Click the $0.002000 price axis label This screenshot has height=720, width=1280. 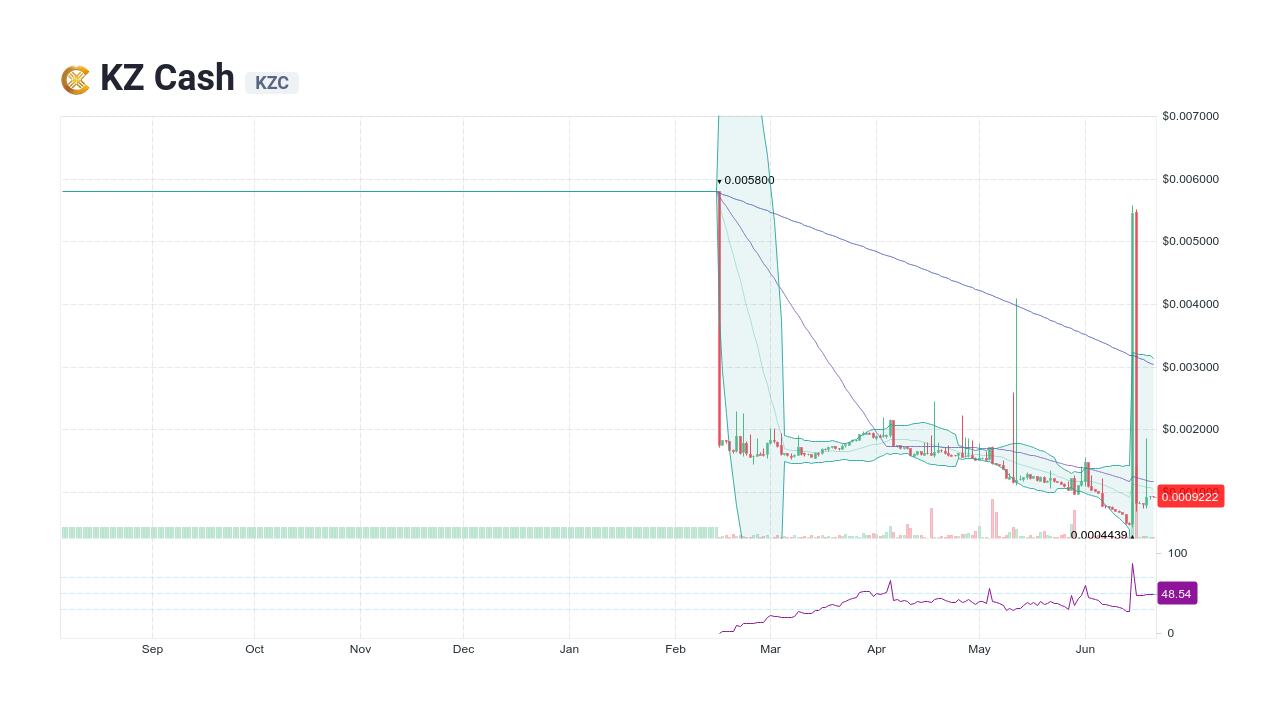point(1190,429)
